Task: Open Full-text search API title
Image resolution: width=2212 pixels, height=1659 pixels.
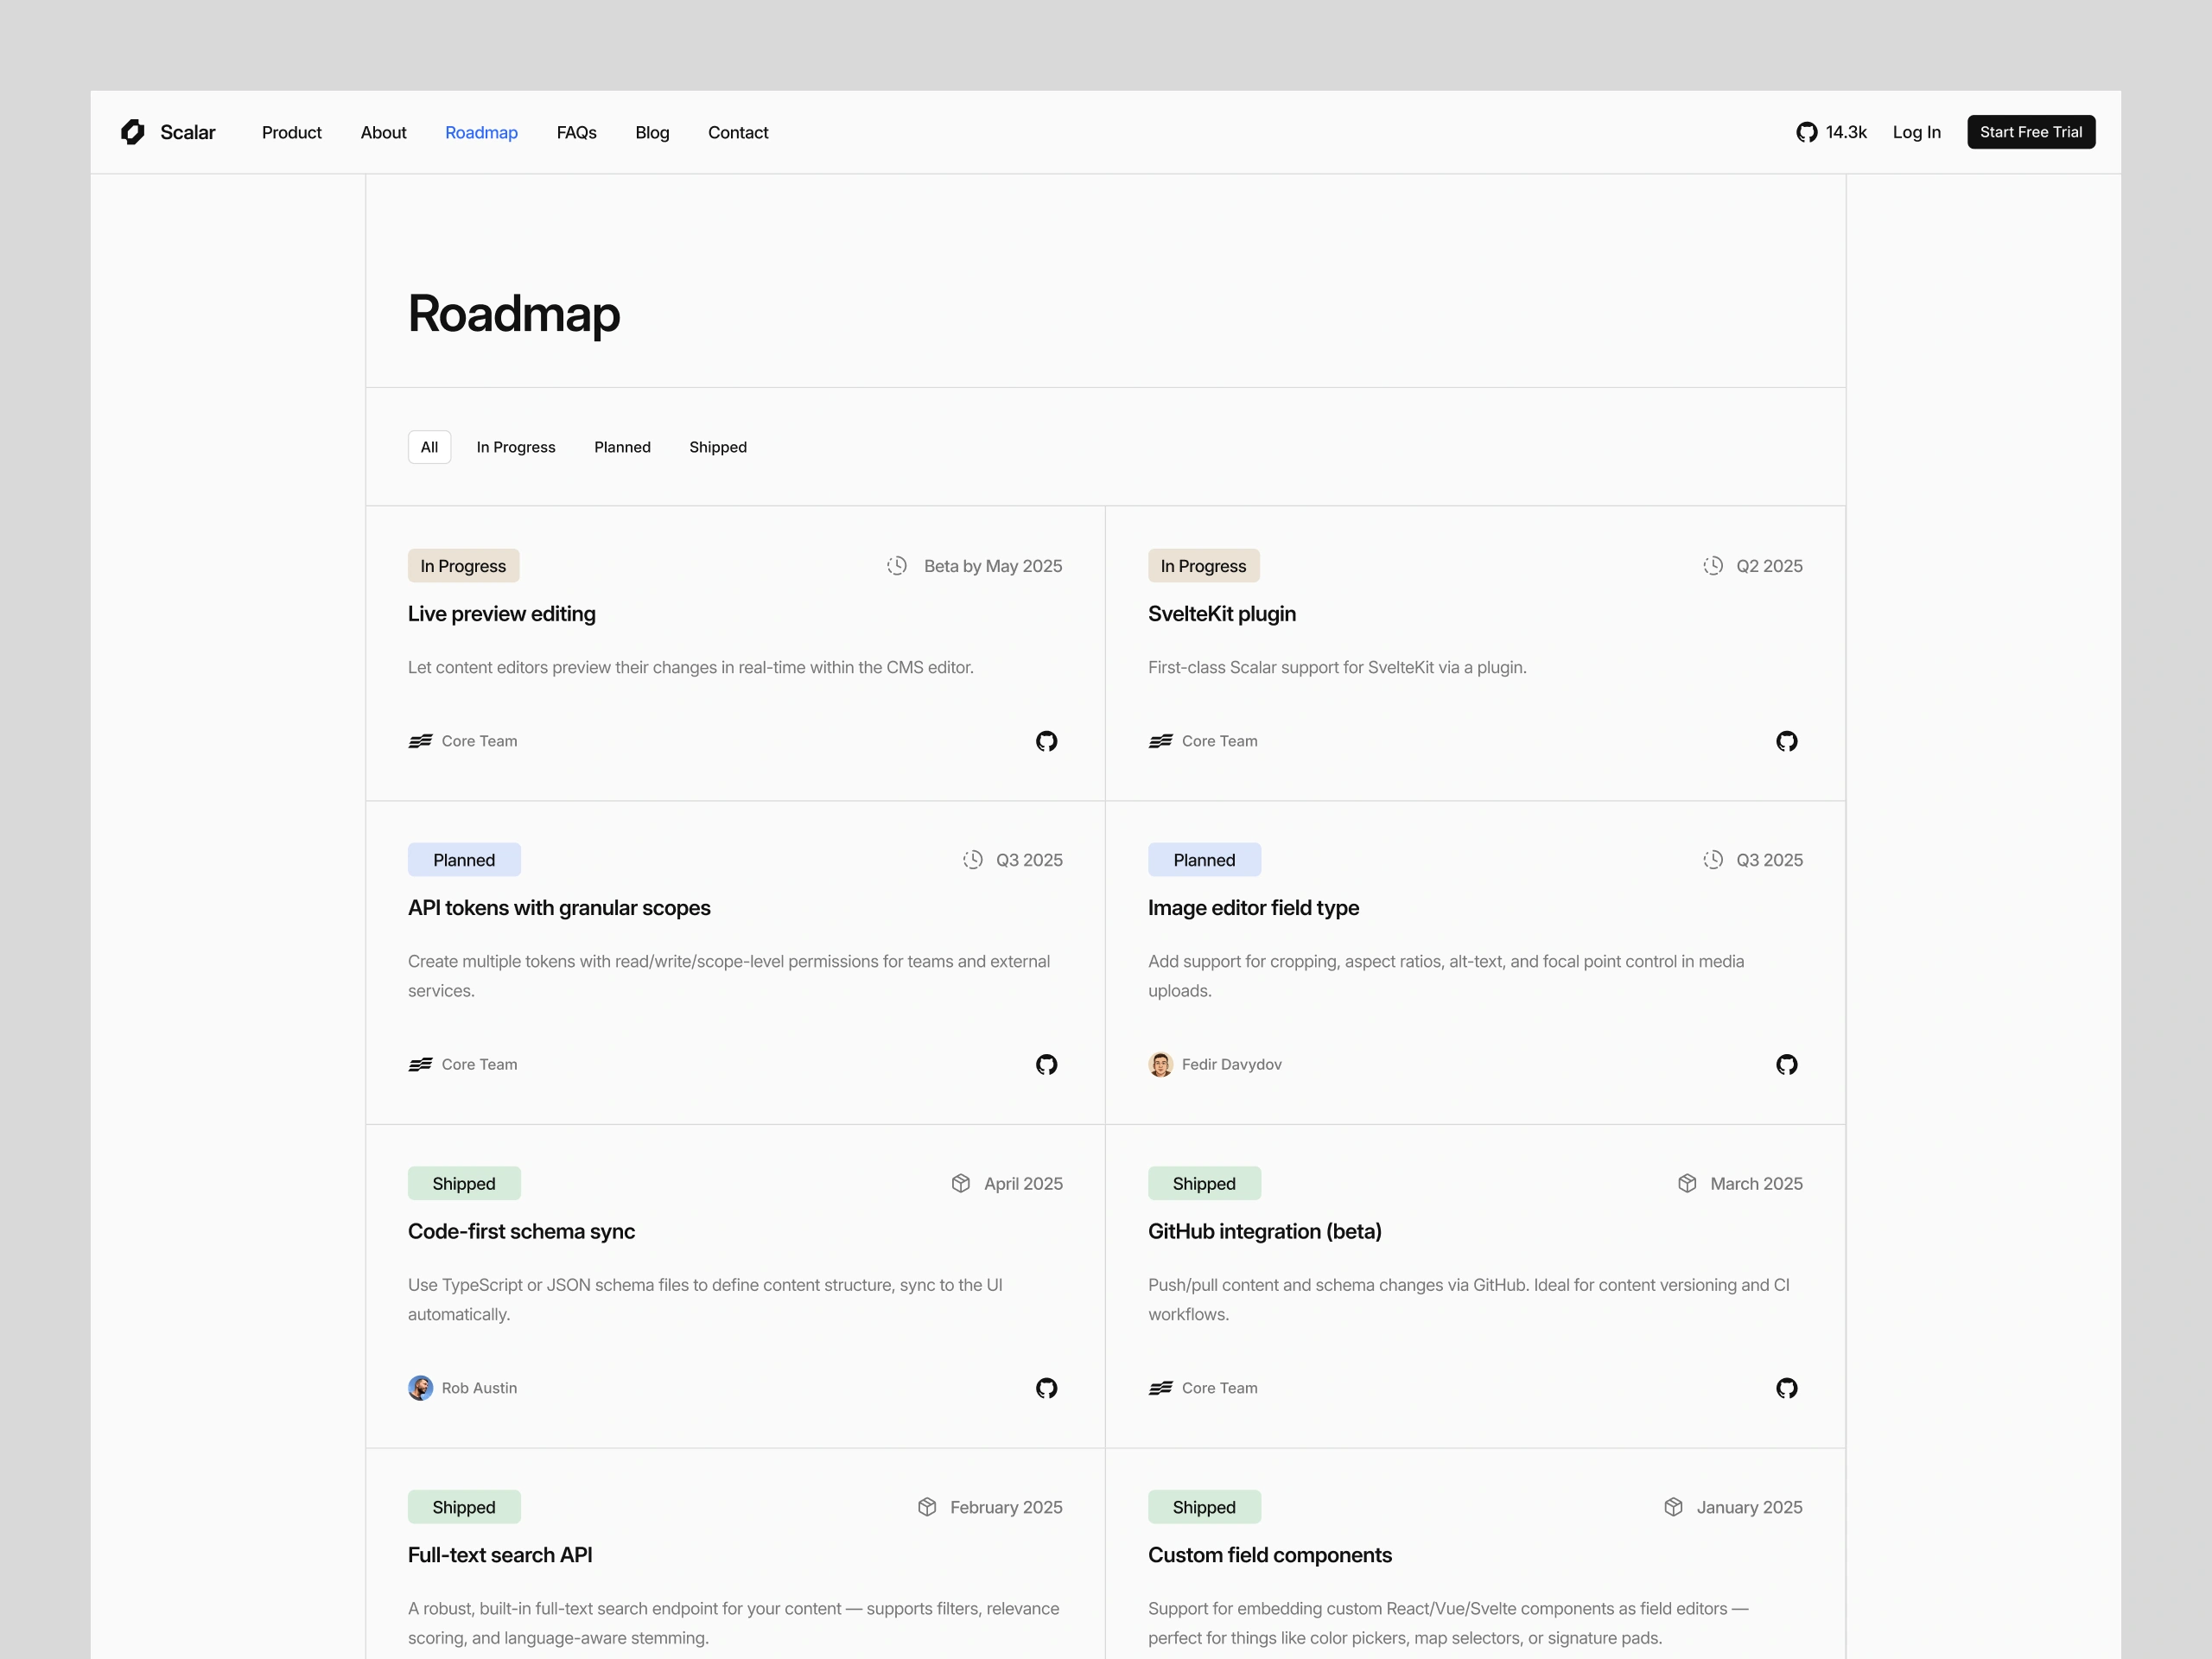Action: click(500, 1555)
